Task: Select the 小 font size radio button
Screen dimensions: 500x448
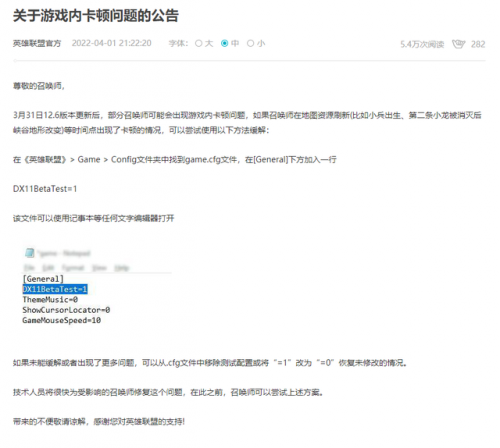Action: (x=250, y=43)
